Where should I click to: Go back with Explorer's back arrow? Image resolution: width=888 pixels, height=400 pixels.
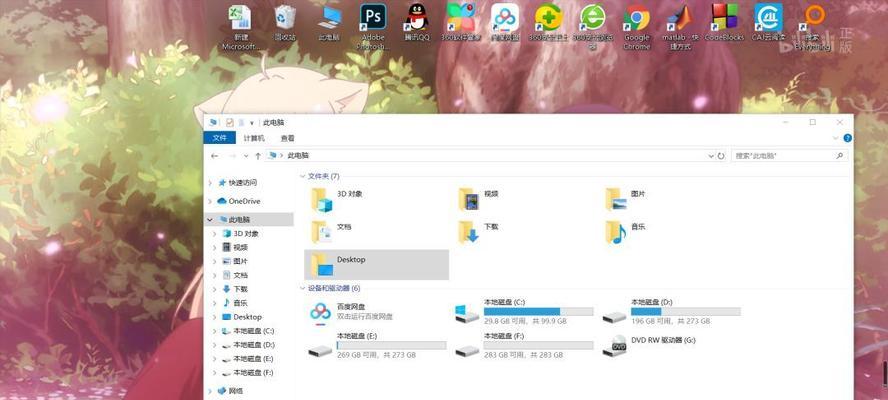(214, 155)
